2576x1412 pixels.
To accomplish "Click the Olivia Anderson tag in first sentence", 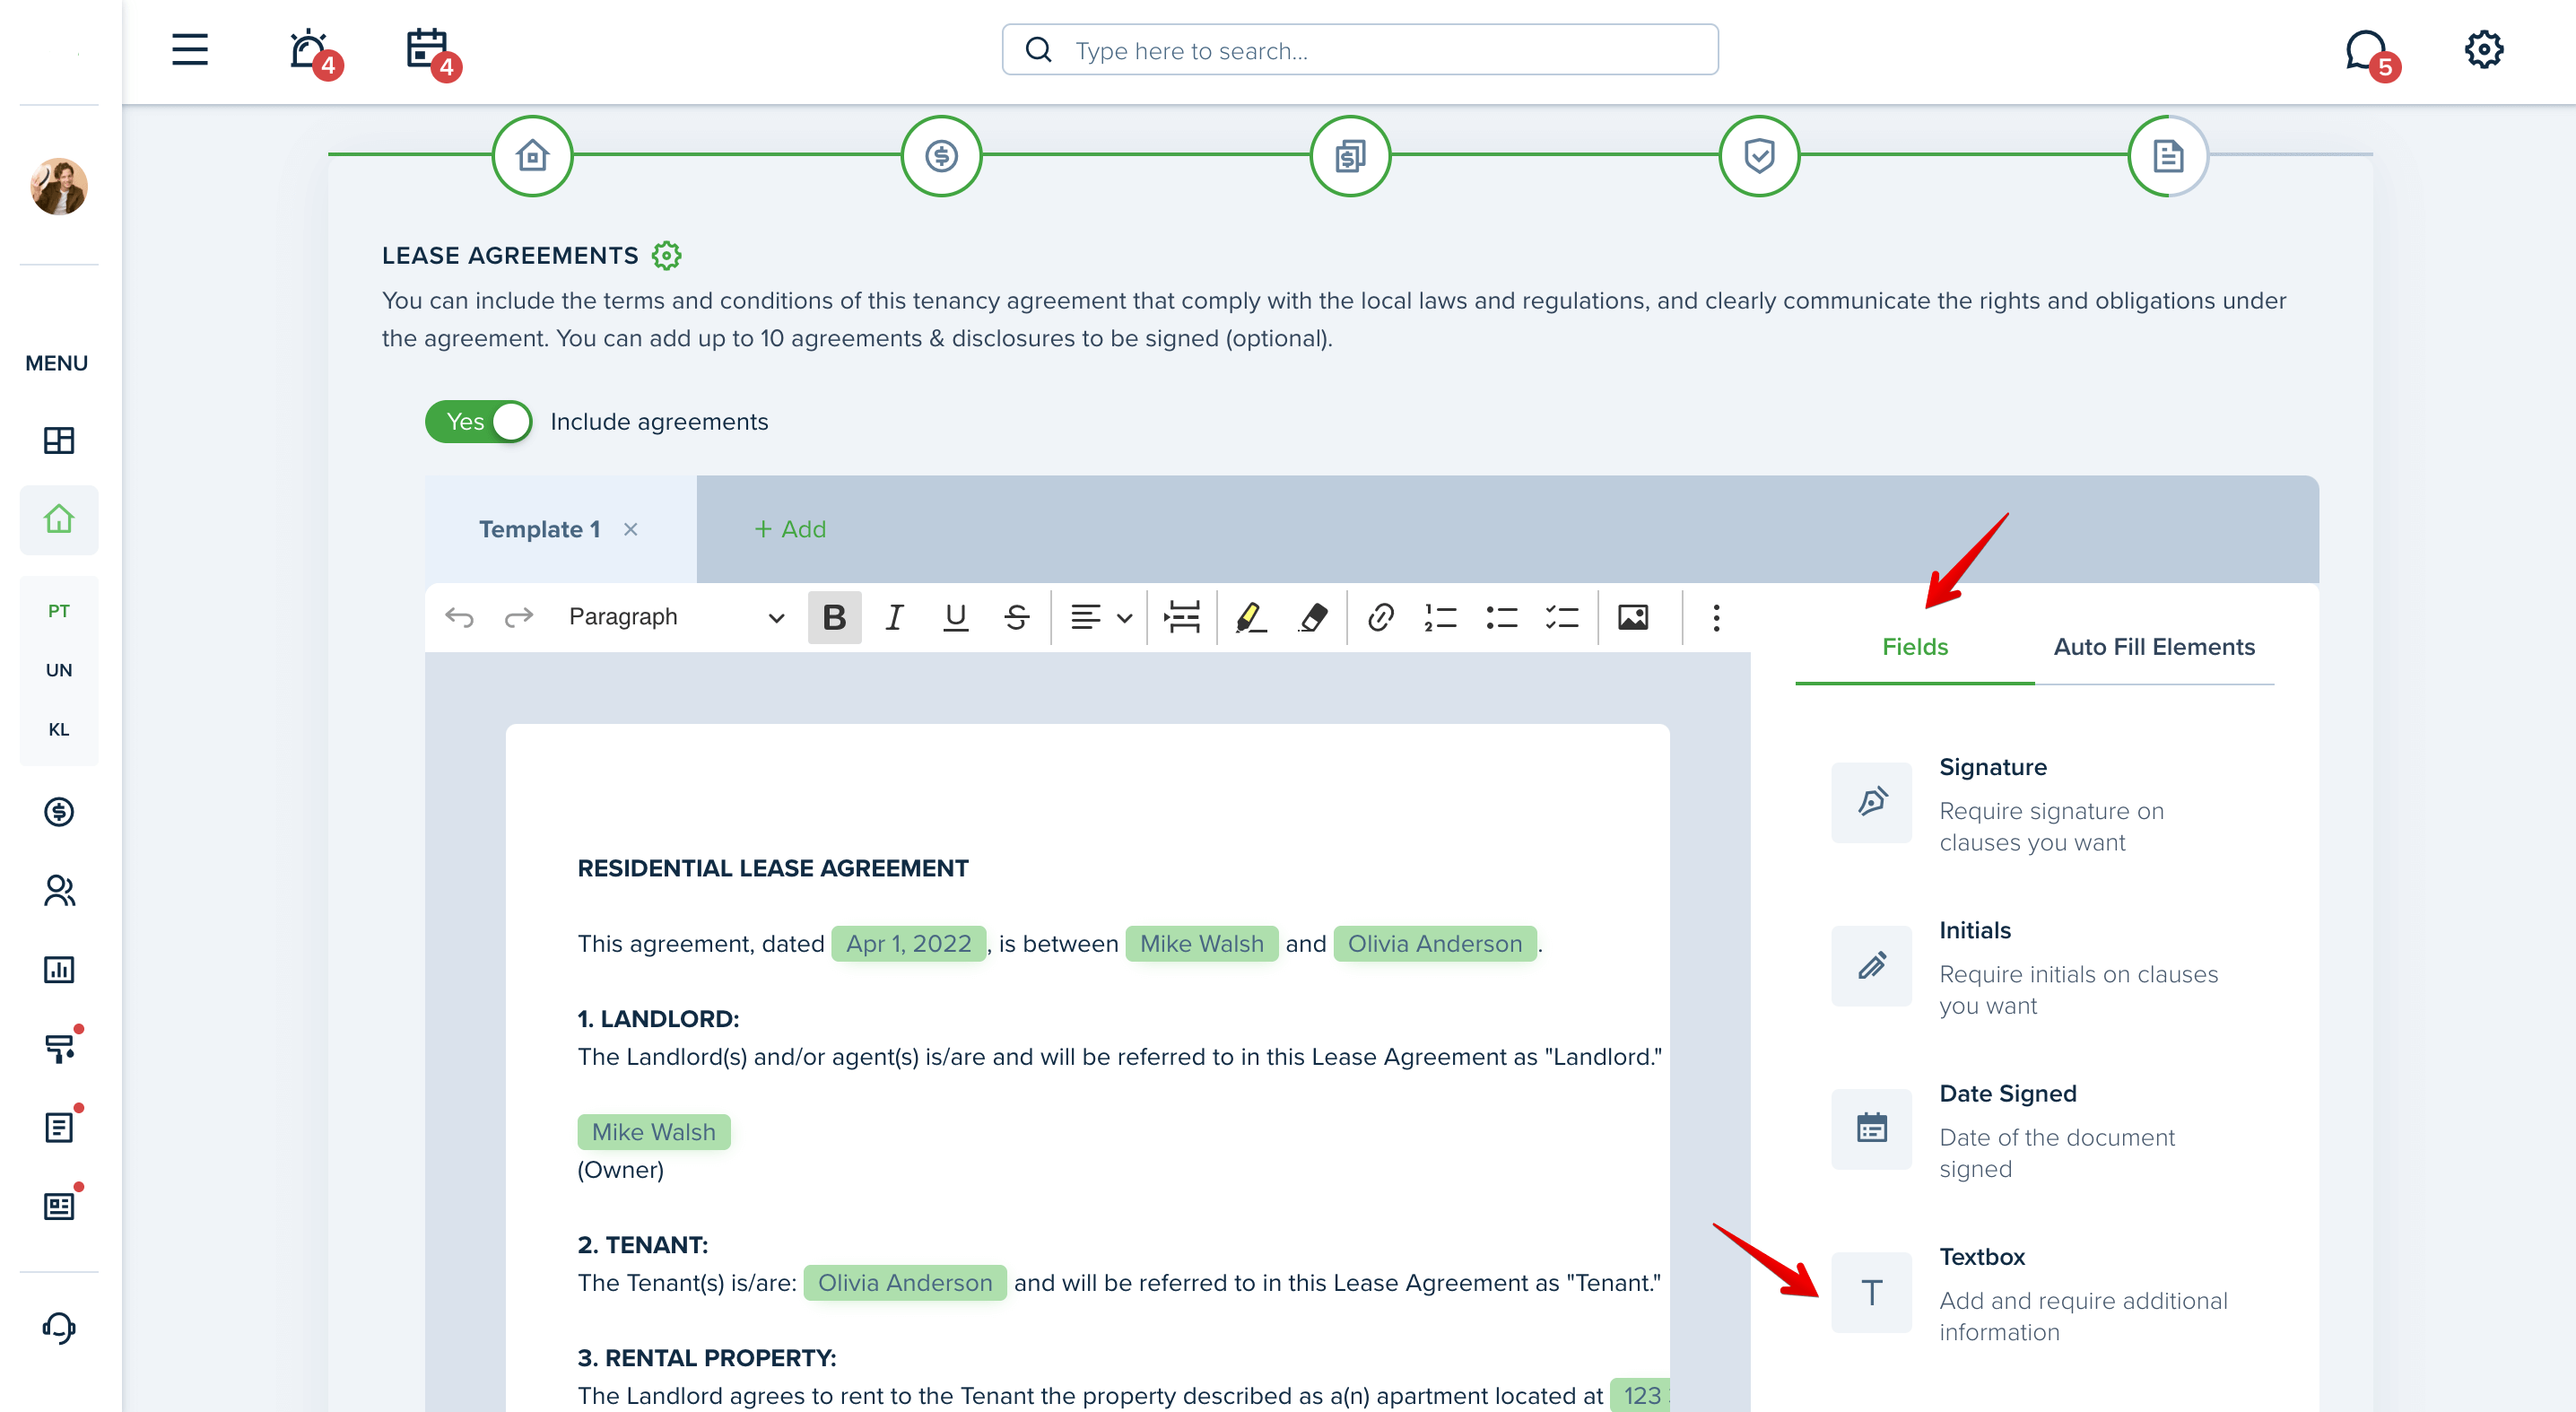I will [x=1434, y=944].
